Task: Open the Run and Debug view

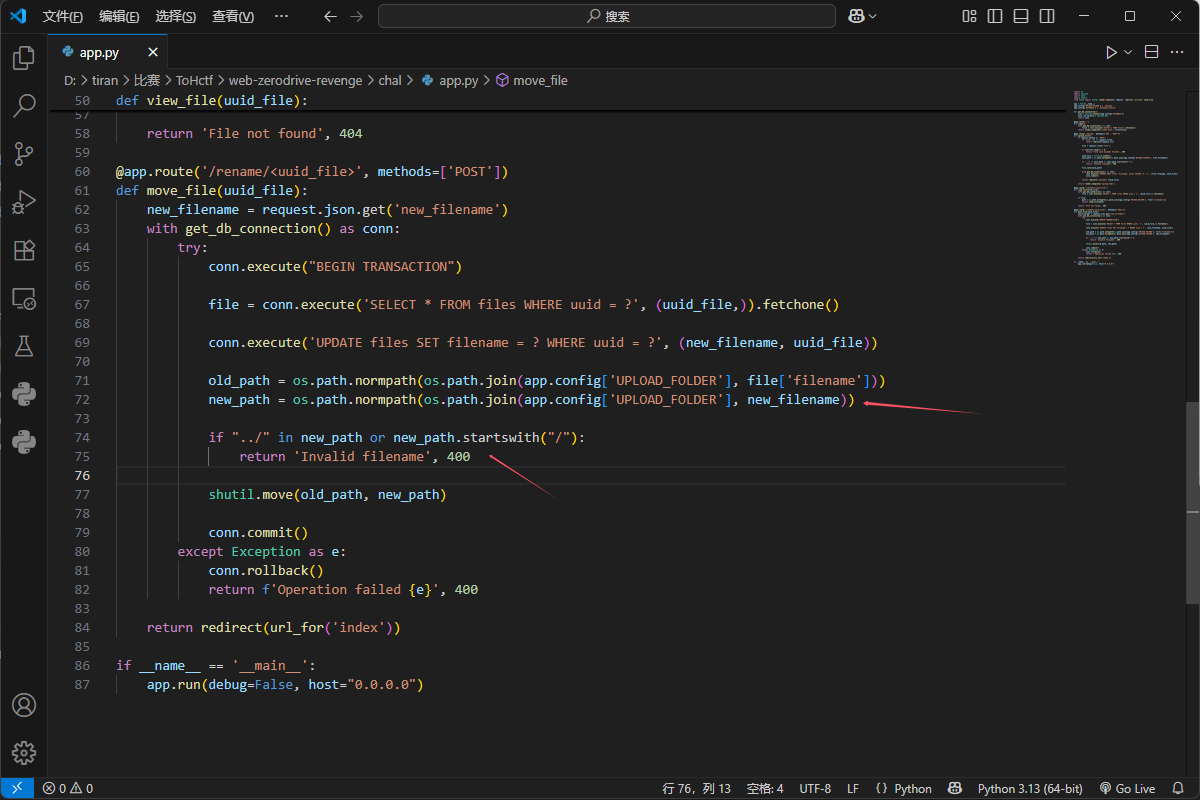Action: [24, 202]
